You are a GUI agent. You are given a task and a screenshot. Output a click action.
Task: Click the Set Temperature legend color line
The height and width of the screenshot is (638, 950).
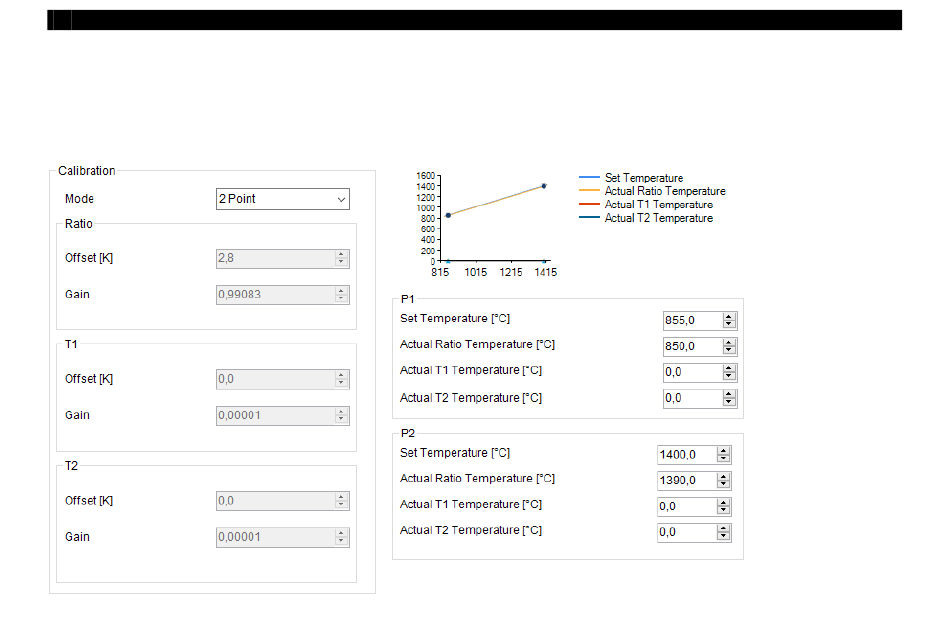click(x=590, y=178)
